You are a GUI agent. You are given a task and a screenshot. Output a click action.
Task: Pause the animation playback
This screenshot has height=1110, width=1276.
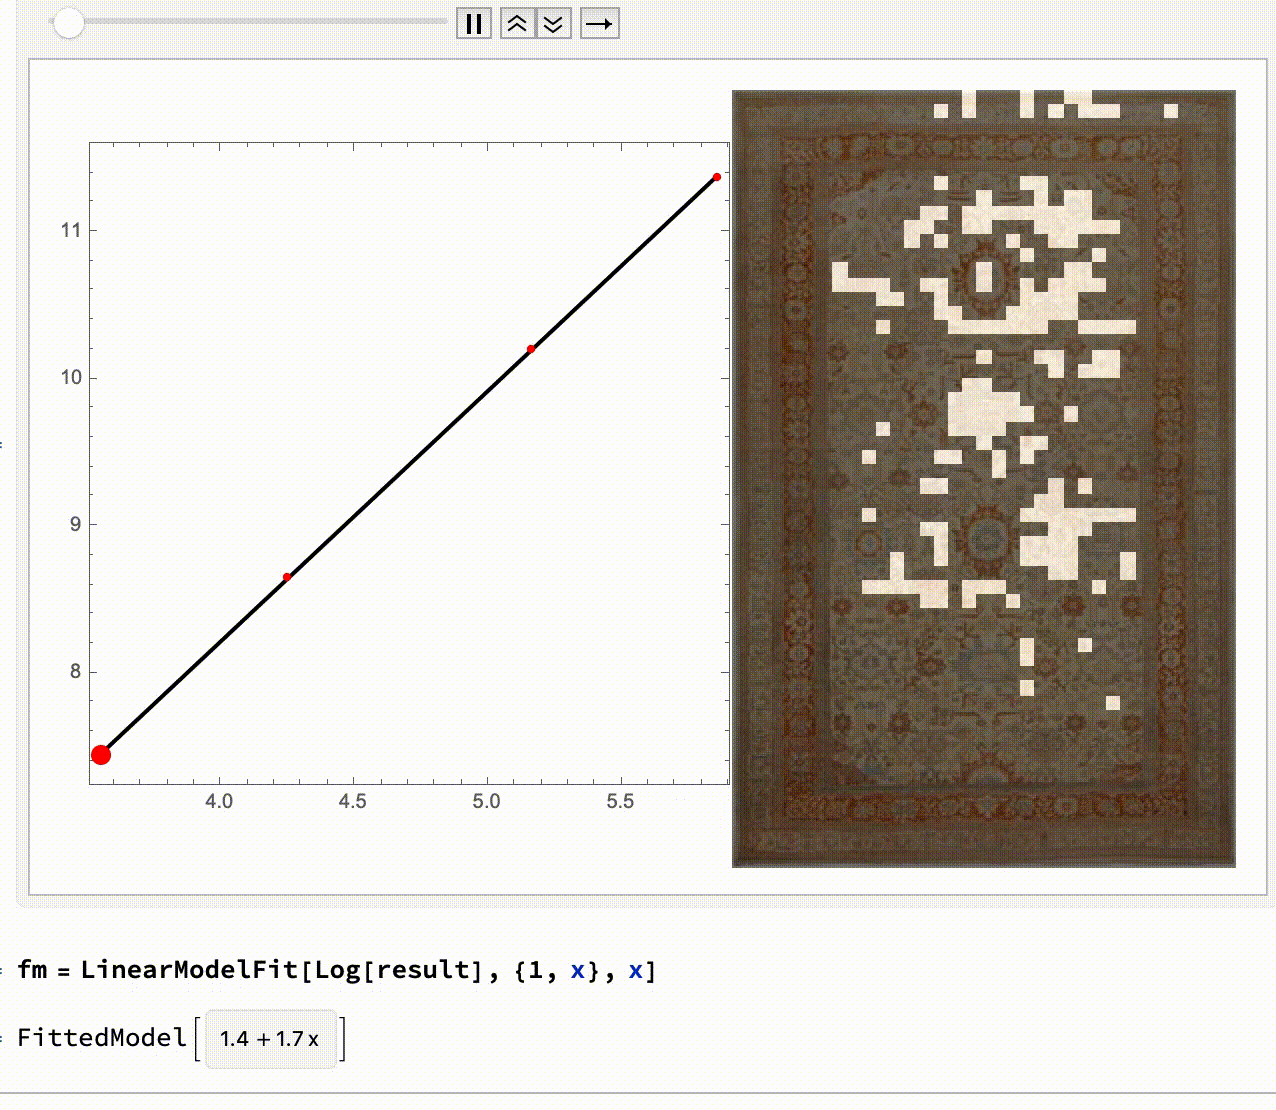point(474,23)
